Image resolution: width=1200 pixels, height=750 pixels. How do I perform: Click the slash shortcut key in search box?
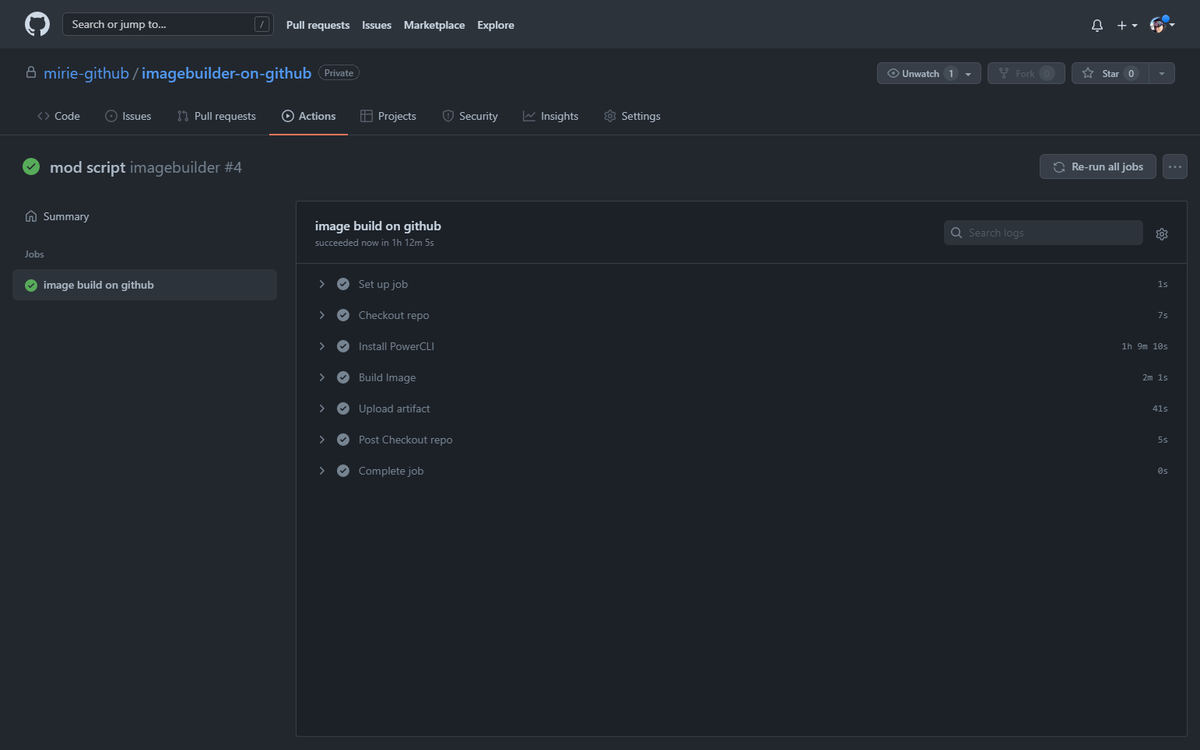coord(261,24)
